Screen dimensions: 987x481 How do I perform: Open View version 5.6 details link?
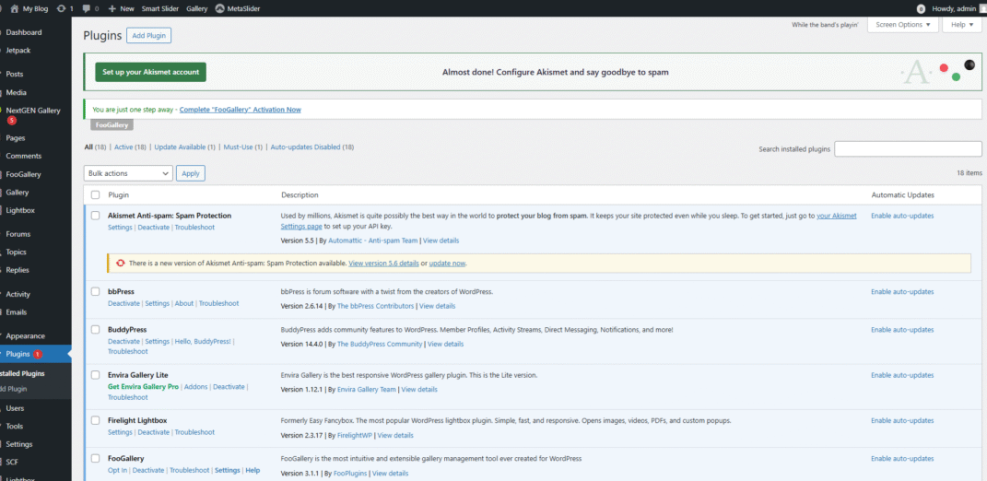384,263
